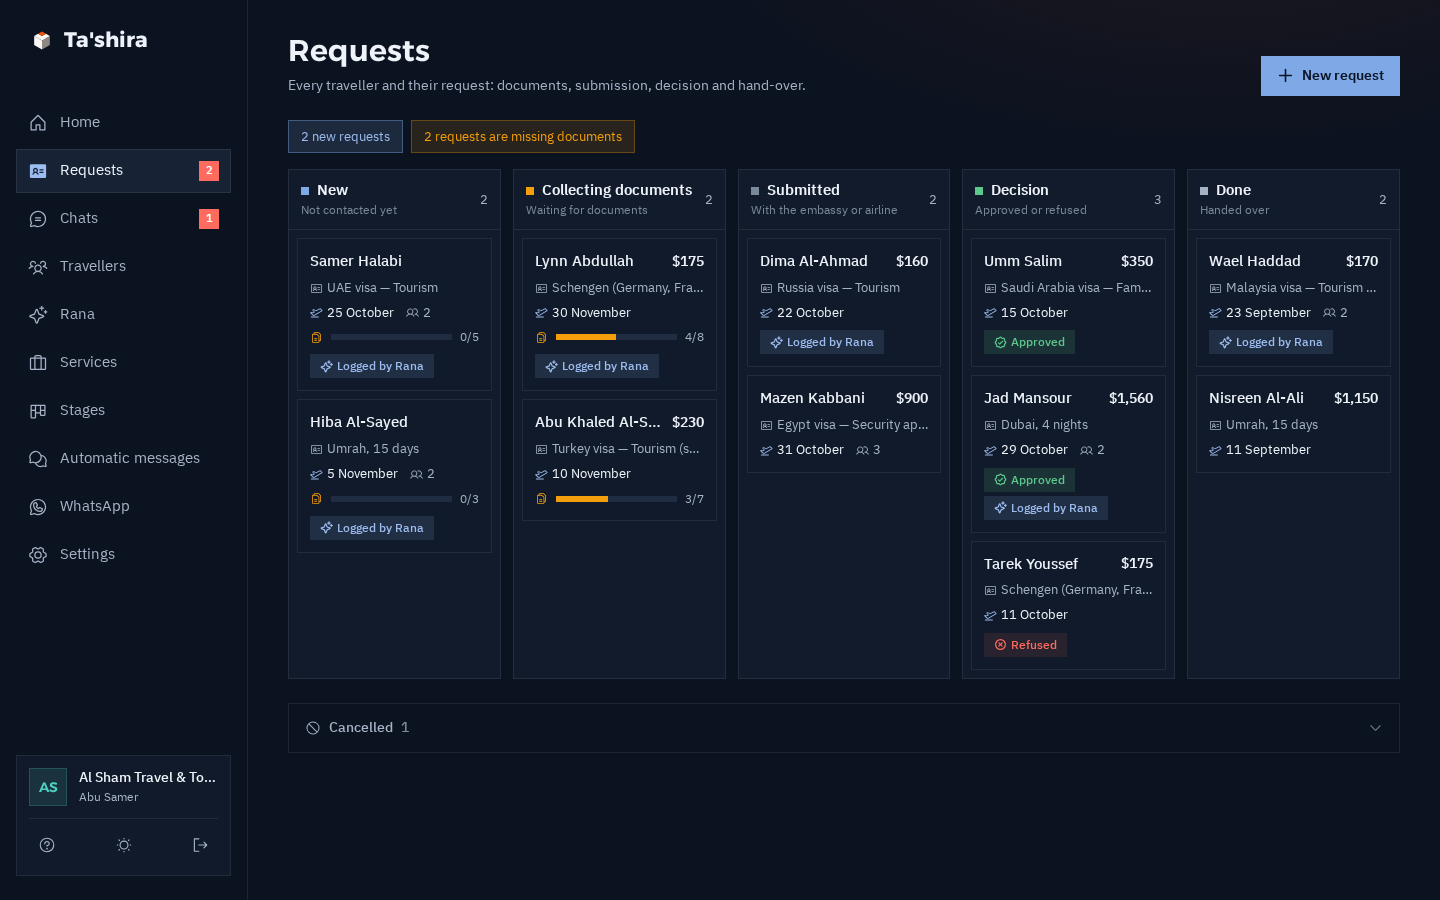Viewport: 1440px width, 900px height.
Task: Open the Cancelled requests row
Action: (x=844, y=728)
